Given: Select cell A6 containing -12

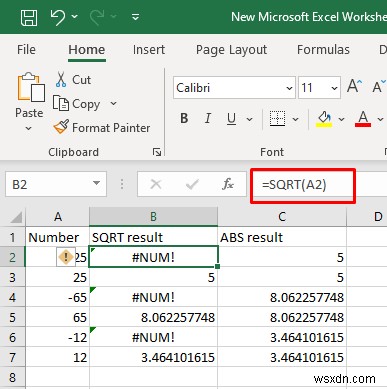Looking at the screenshot, I should click(57, 337).
